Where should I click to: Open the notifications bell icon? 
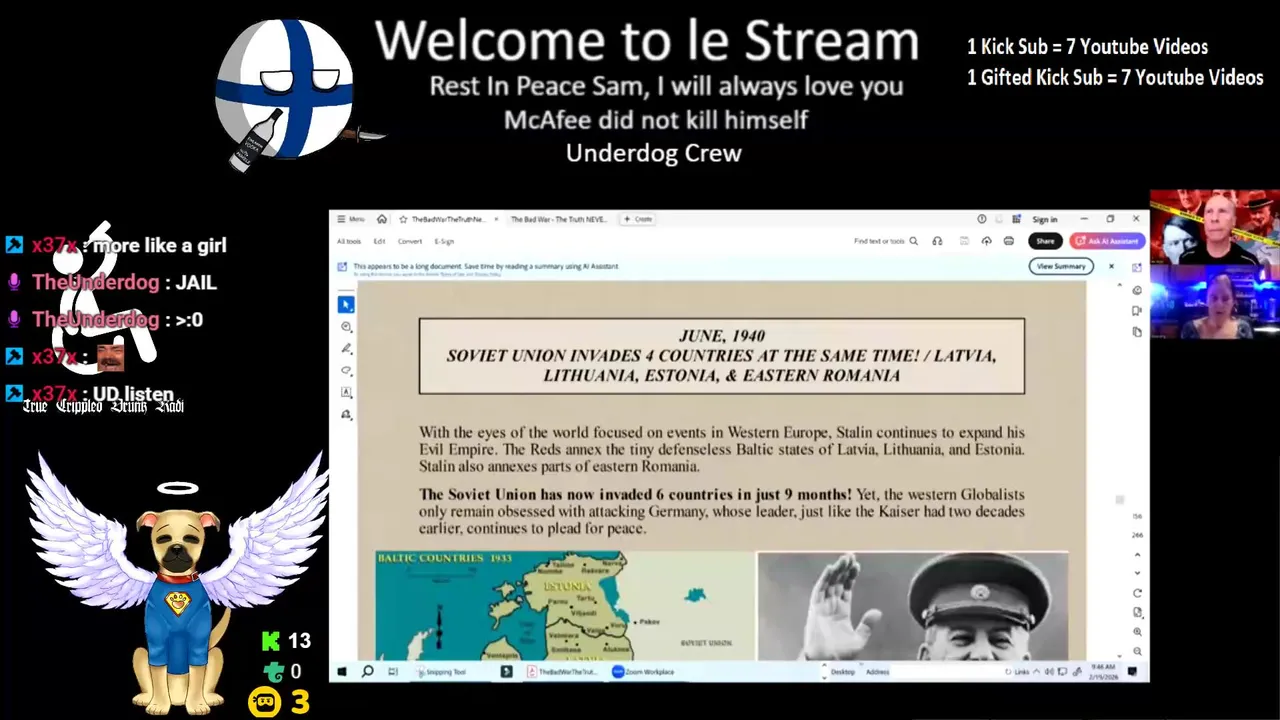tap(998, 219)
